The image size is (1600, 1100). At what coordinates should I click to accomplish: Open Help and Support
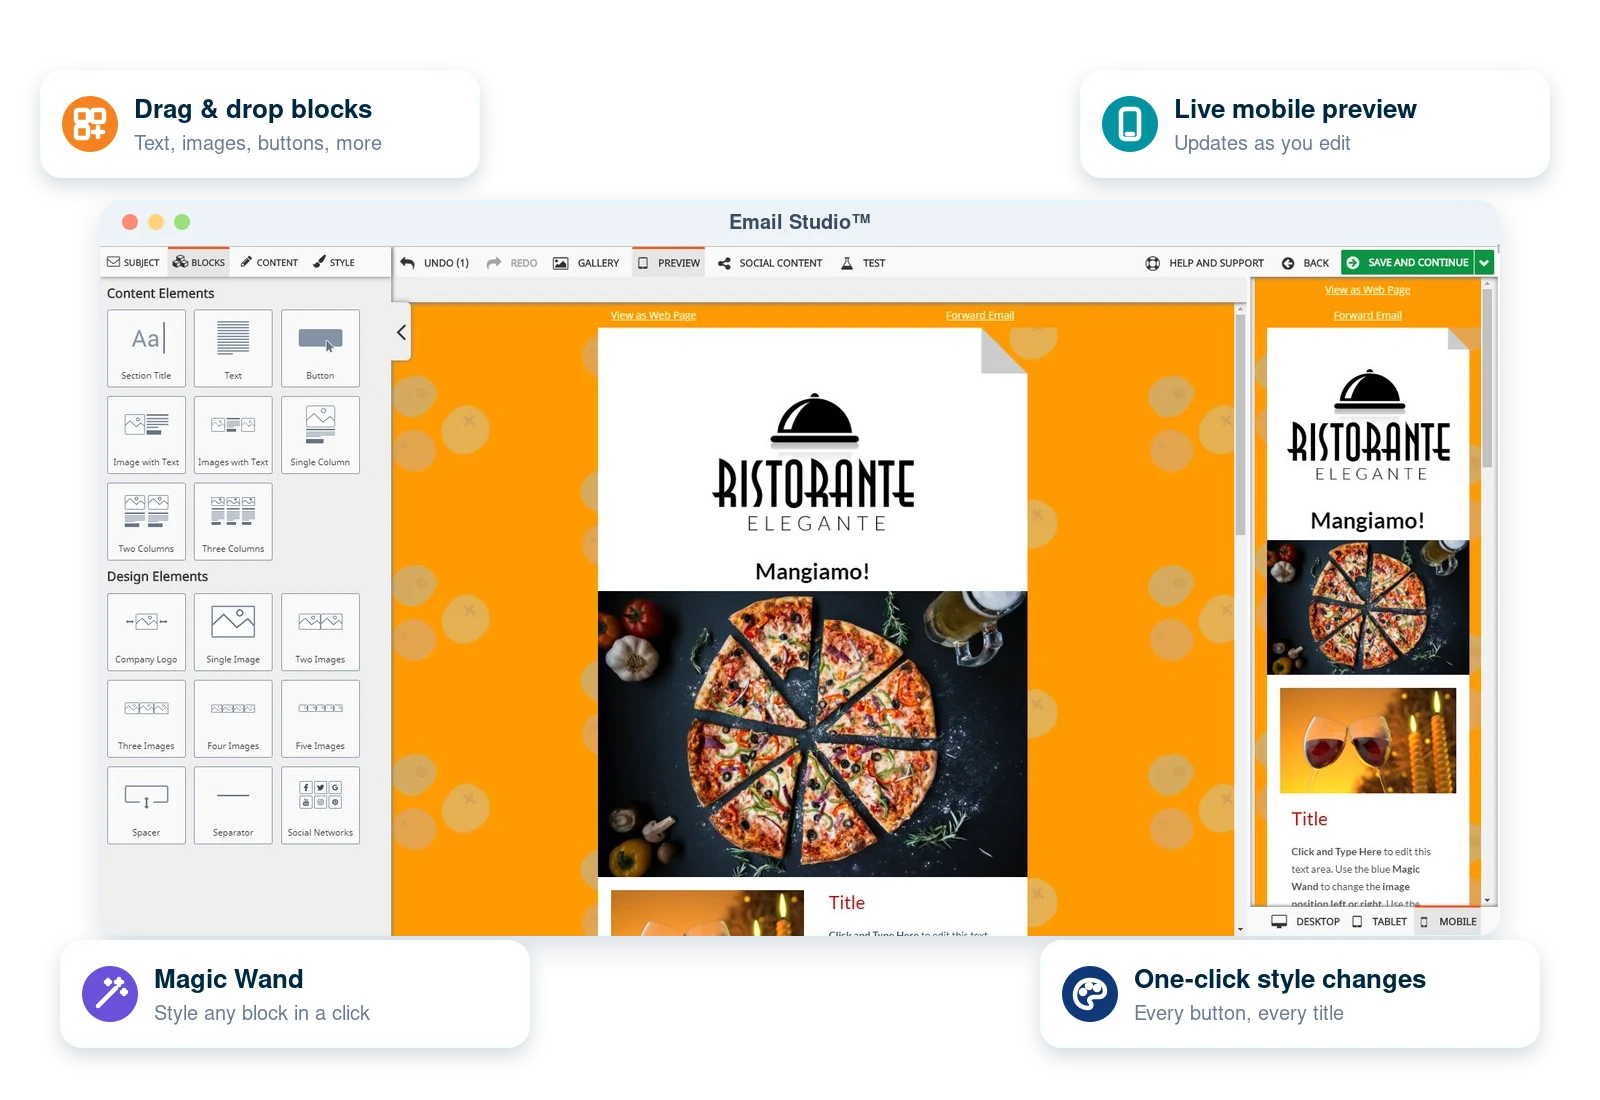coord(1205,263)
